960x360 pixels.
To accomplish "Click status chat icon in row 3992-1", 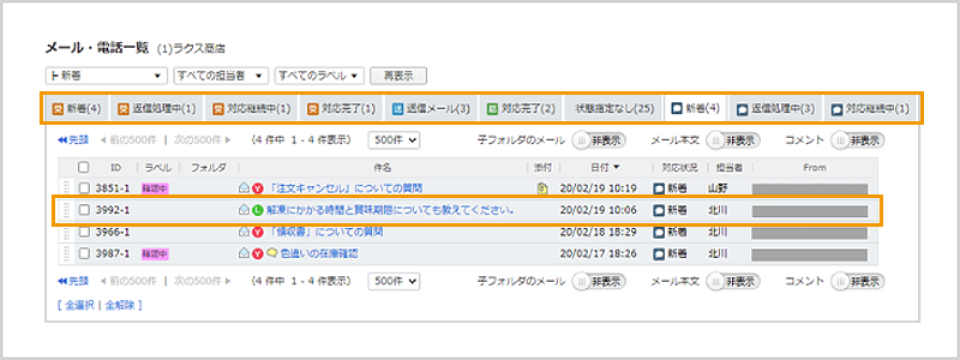I will pos(658,210).
